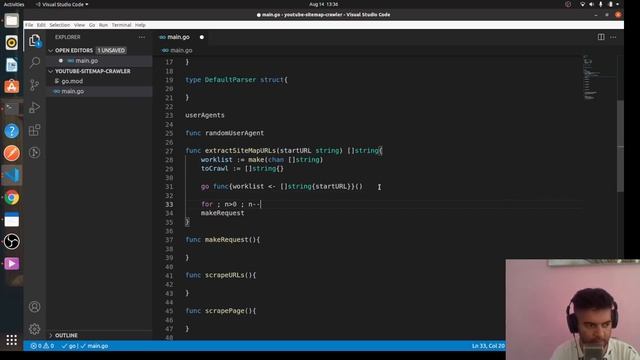The image size is (640, 360).
Task: Open the Run menu
Action: tap(103, 25)
